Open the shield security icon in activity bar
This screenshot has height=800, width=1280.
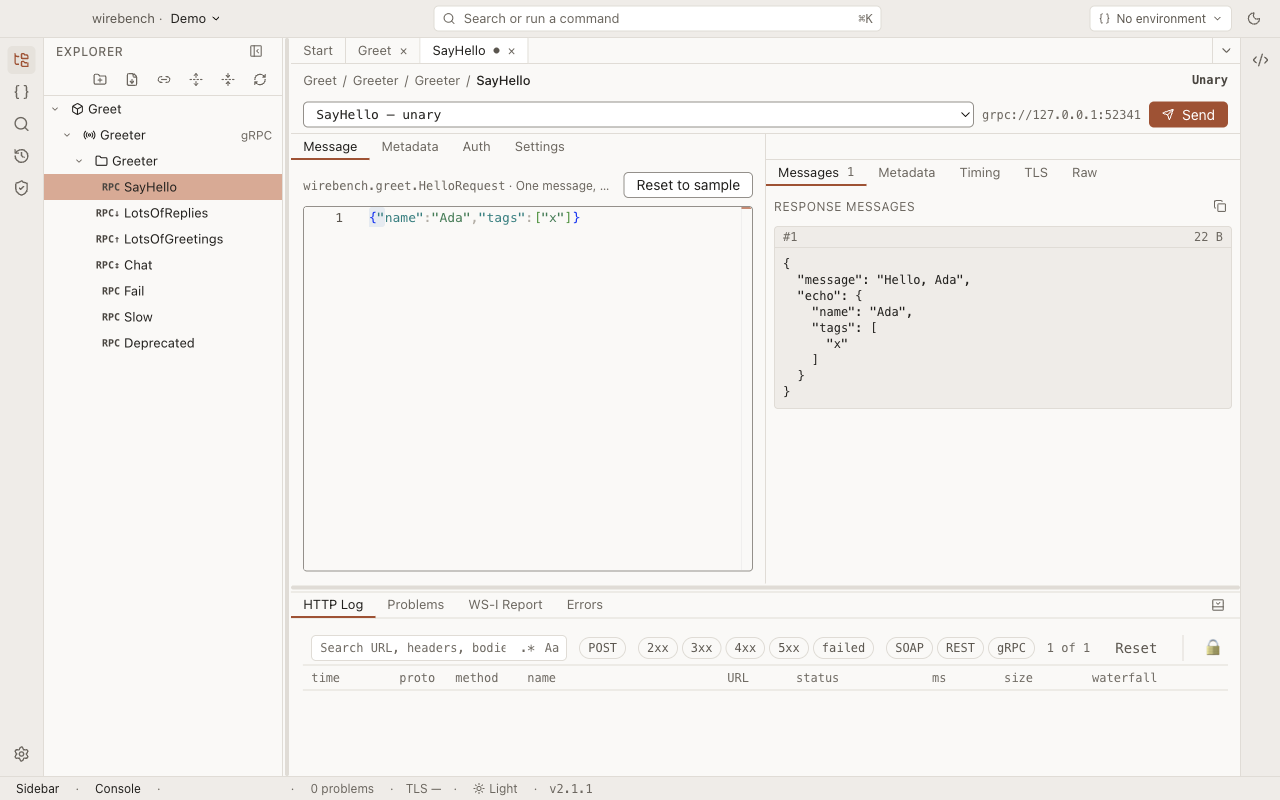pyautogui.click(x=21, y=188)
